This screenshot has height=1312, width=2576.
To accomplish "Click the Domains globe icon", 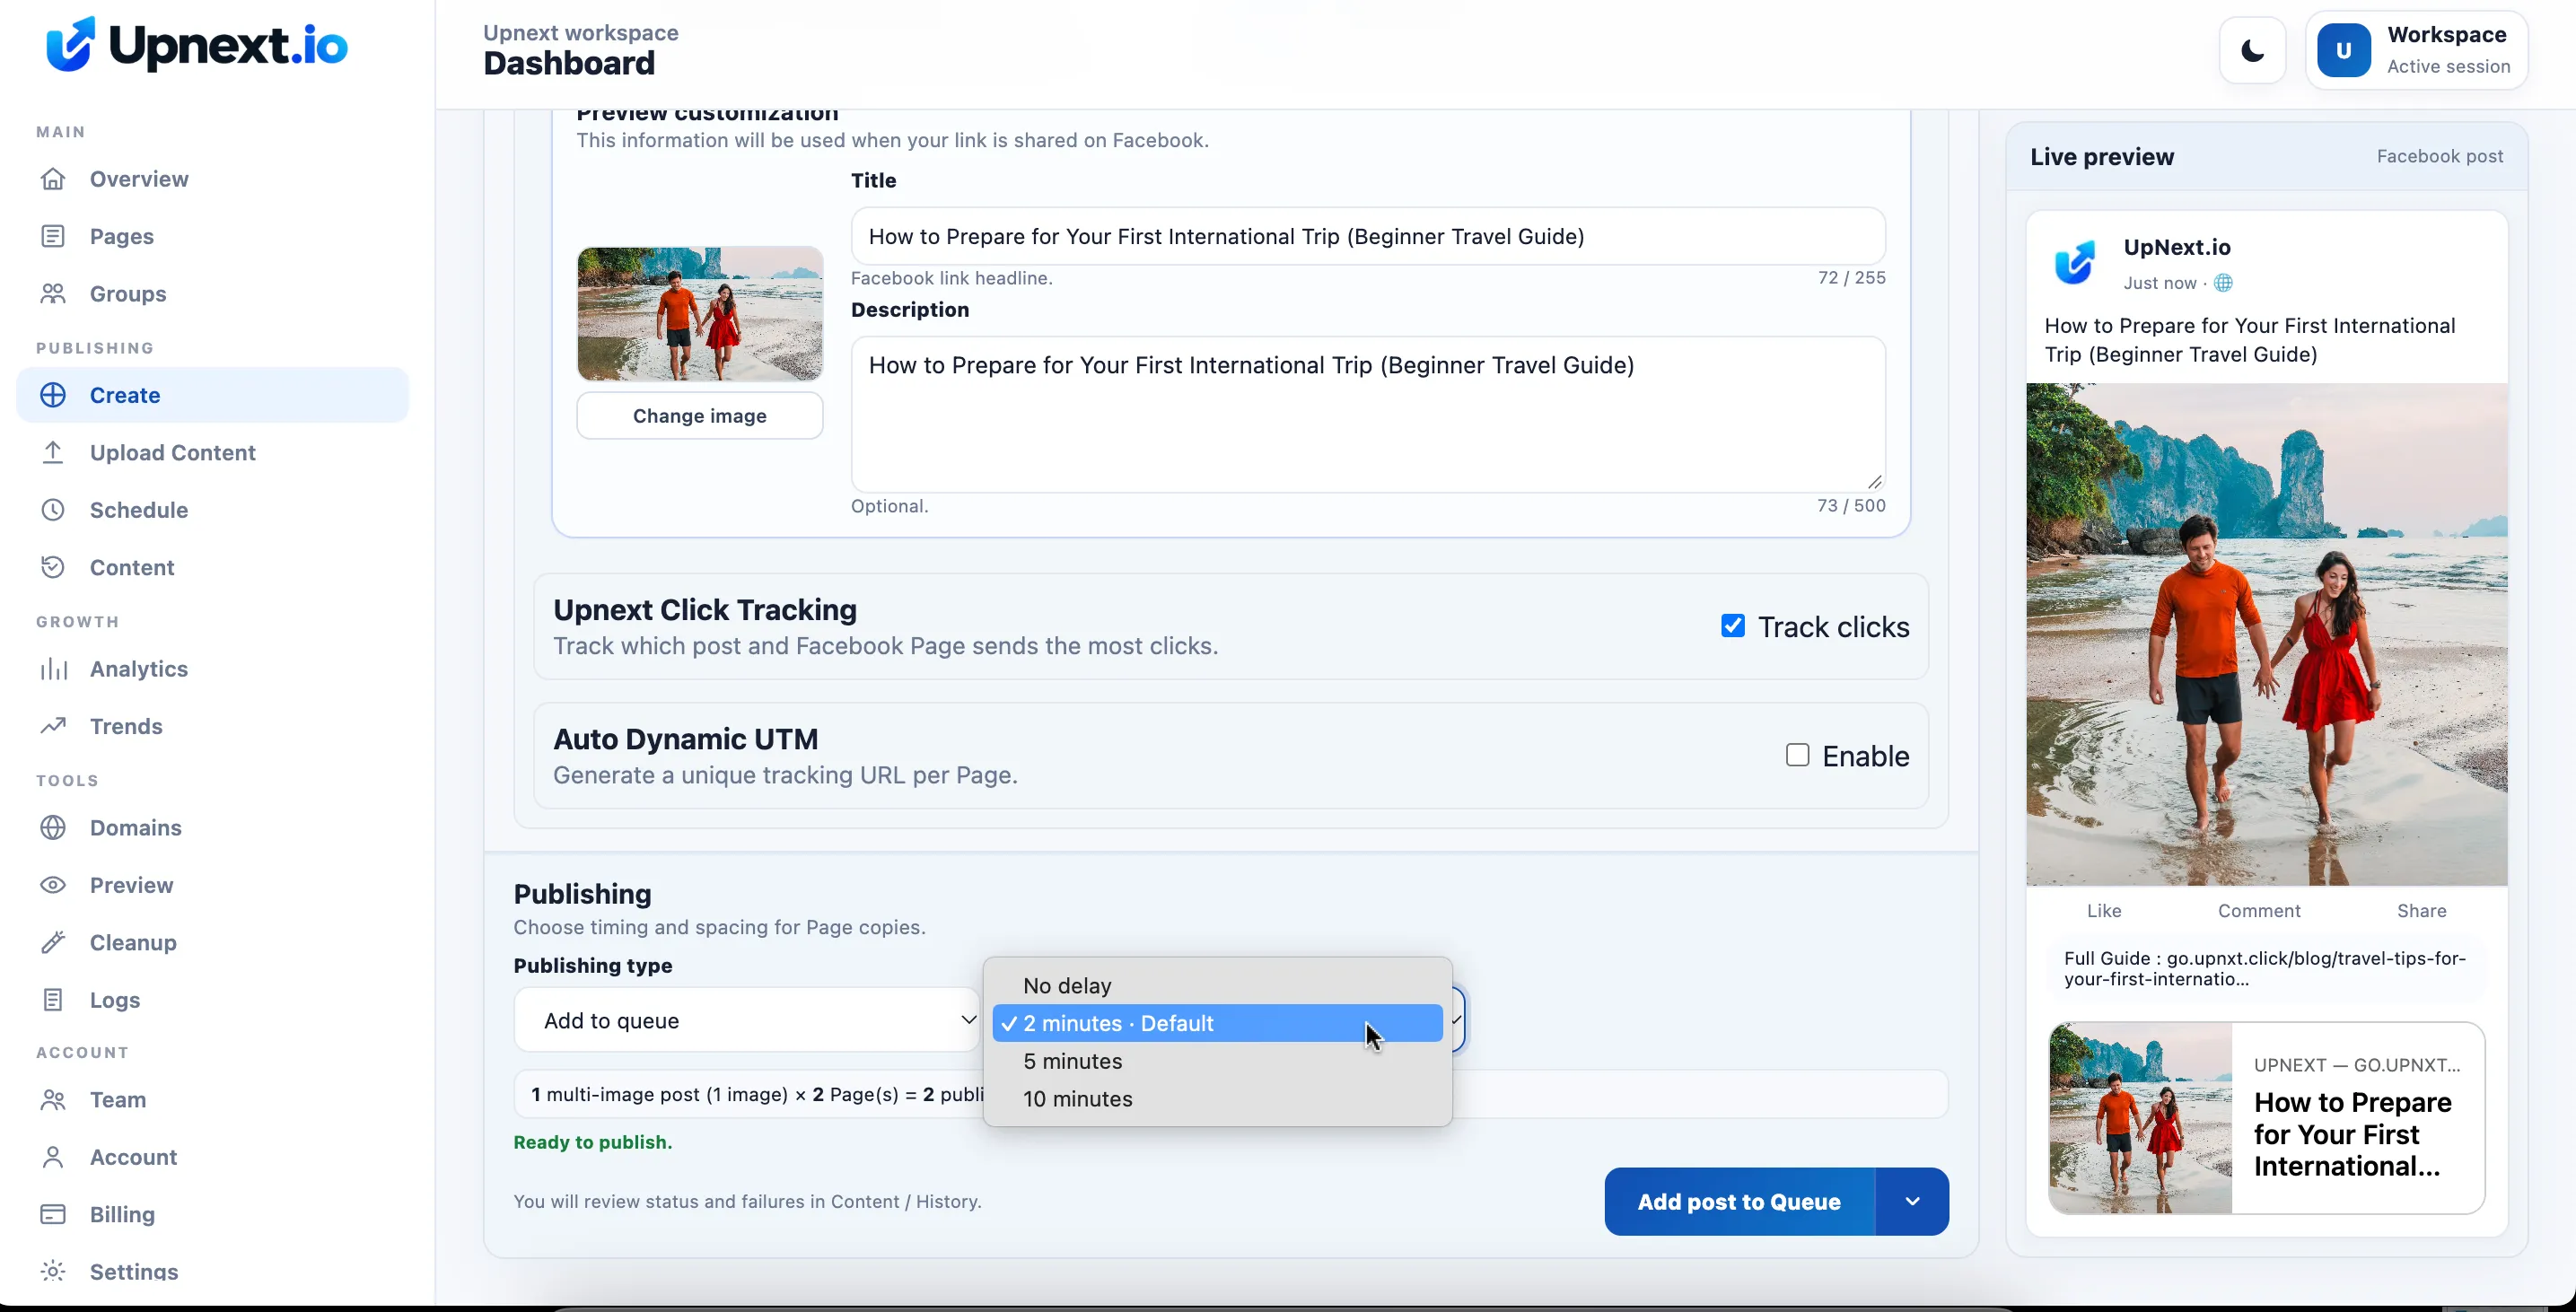I will point(53,828).
